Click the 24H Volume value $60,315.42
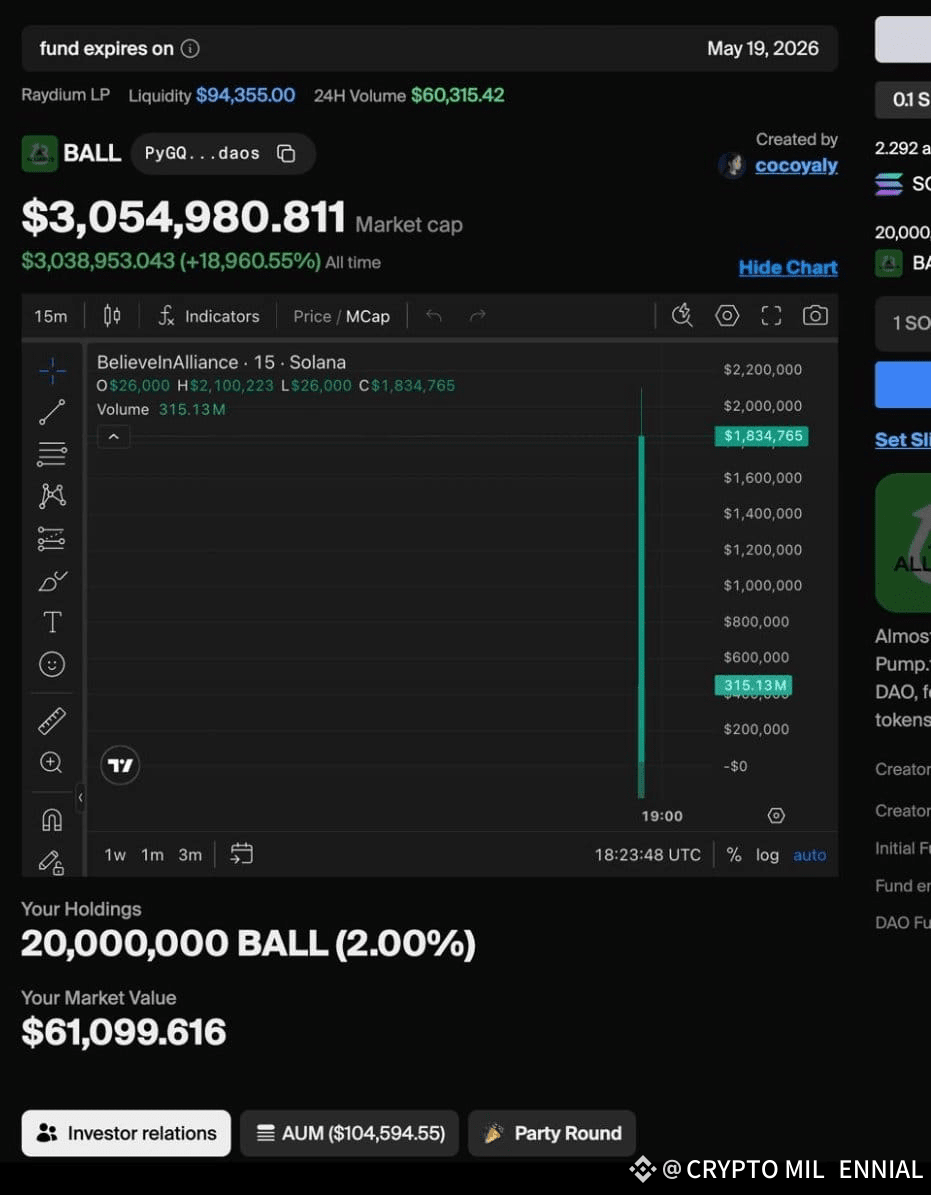Image resolution: width=931 pixels, height=1195 pixels. pyautogui.click(x=457, y=95)
